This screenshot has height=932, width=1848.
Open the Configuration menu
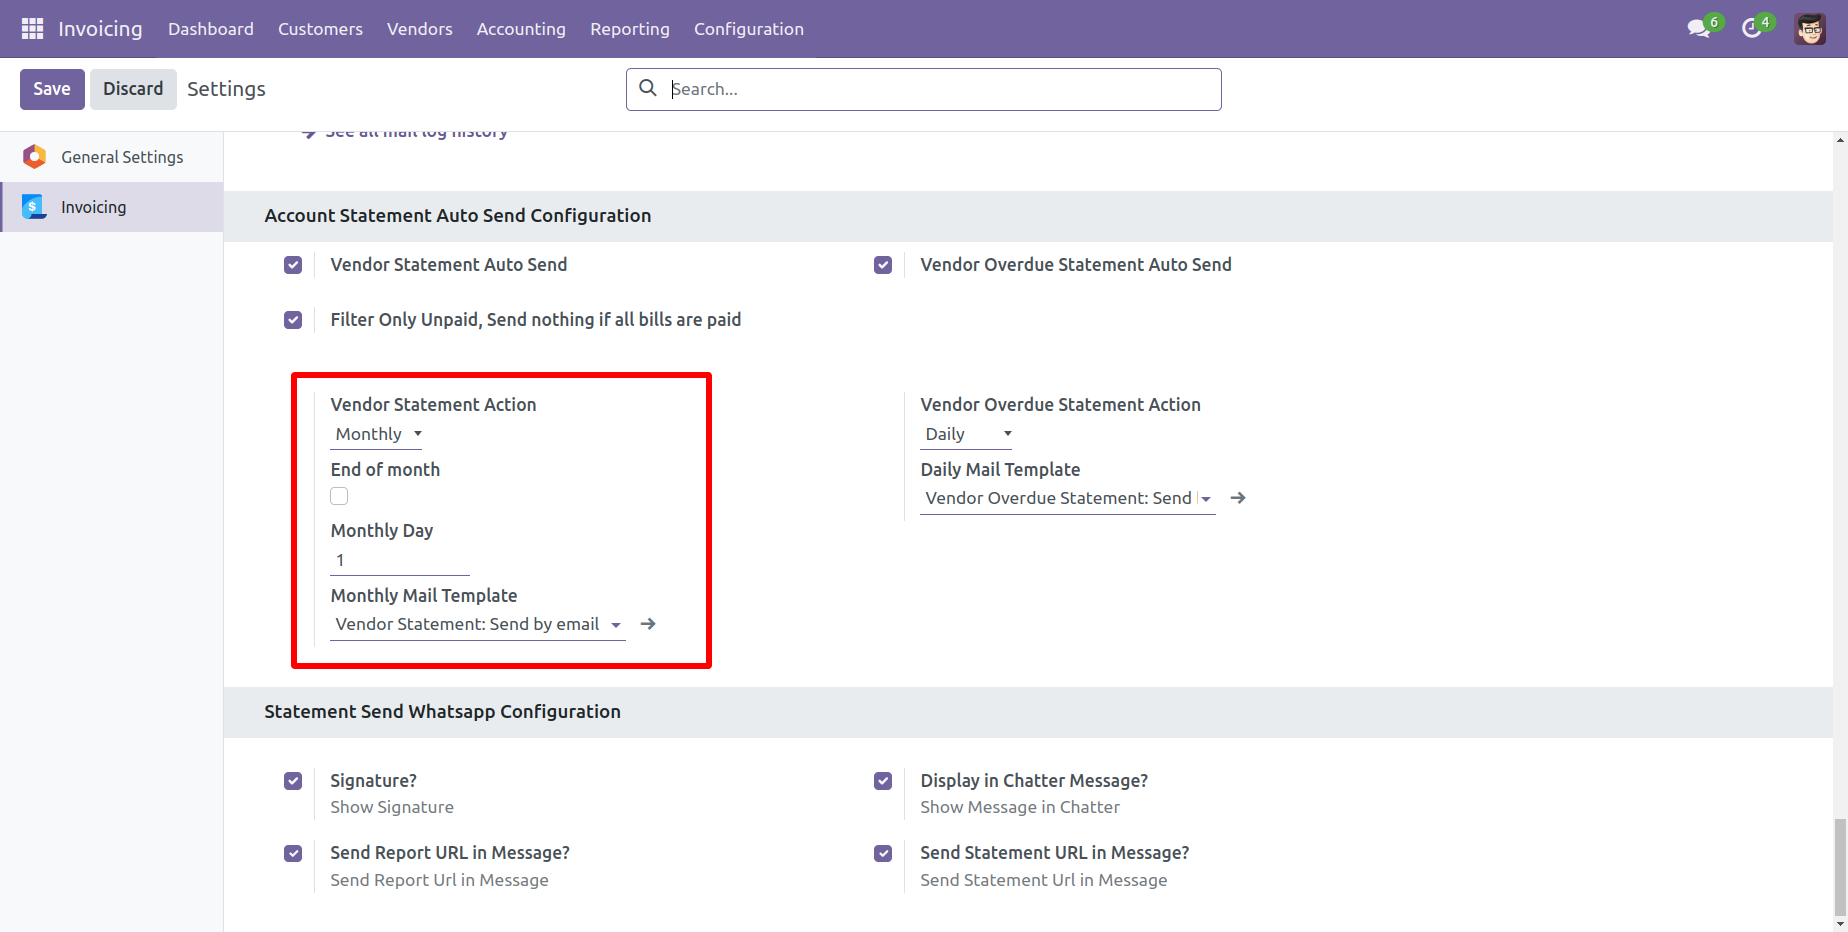pos(749,29)
